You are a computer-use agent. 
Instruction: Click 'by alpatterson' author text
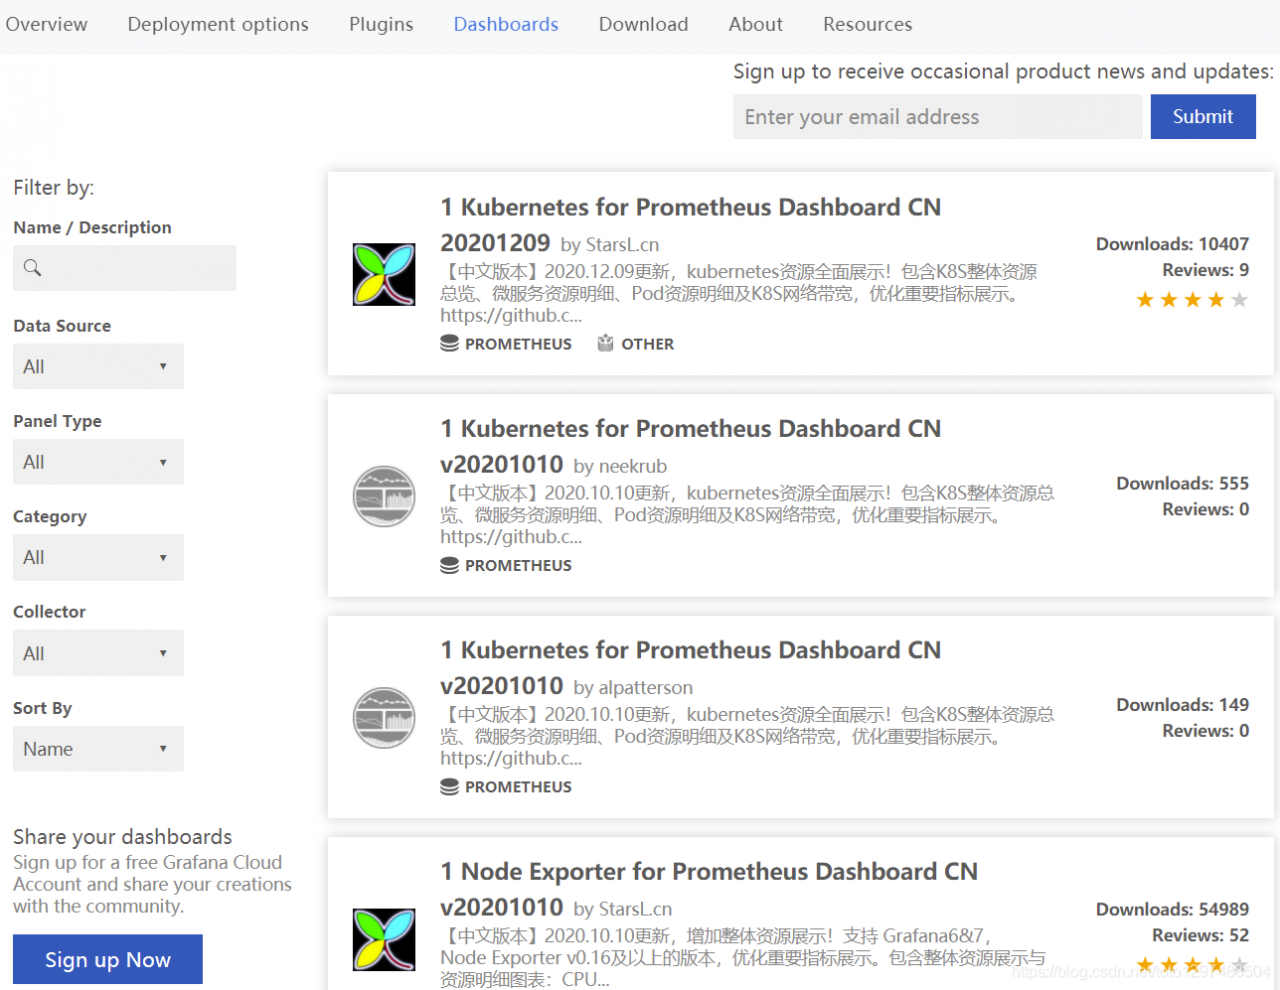(x=633, y=688)
